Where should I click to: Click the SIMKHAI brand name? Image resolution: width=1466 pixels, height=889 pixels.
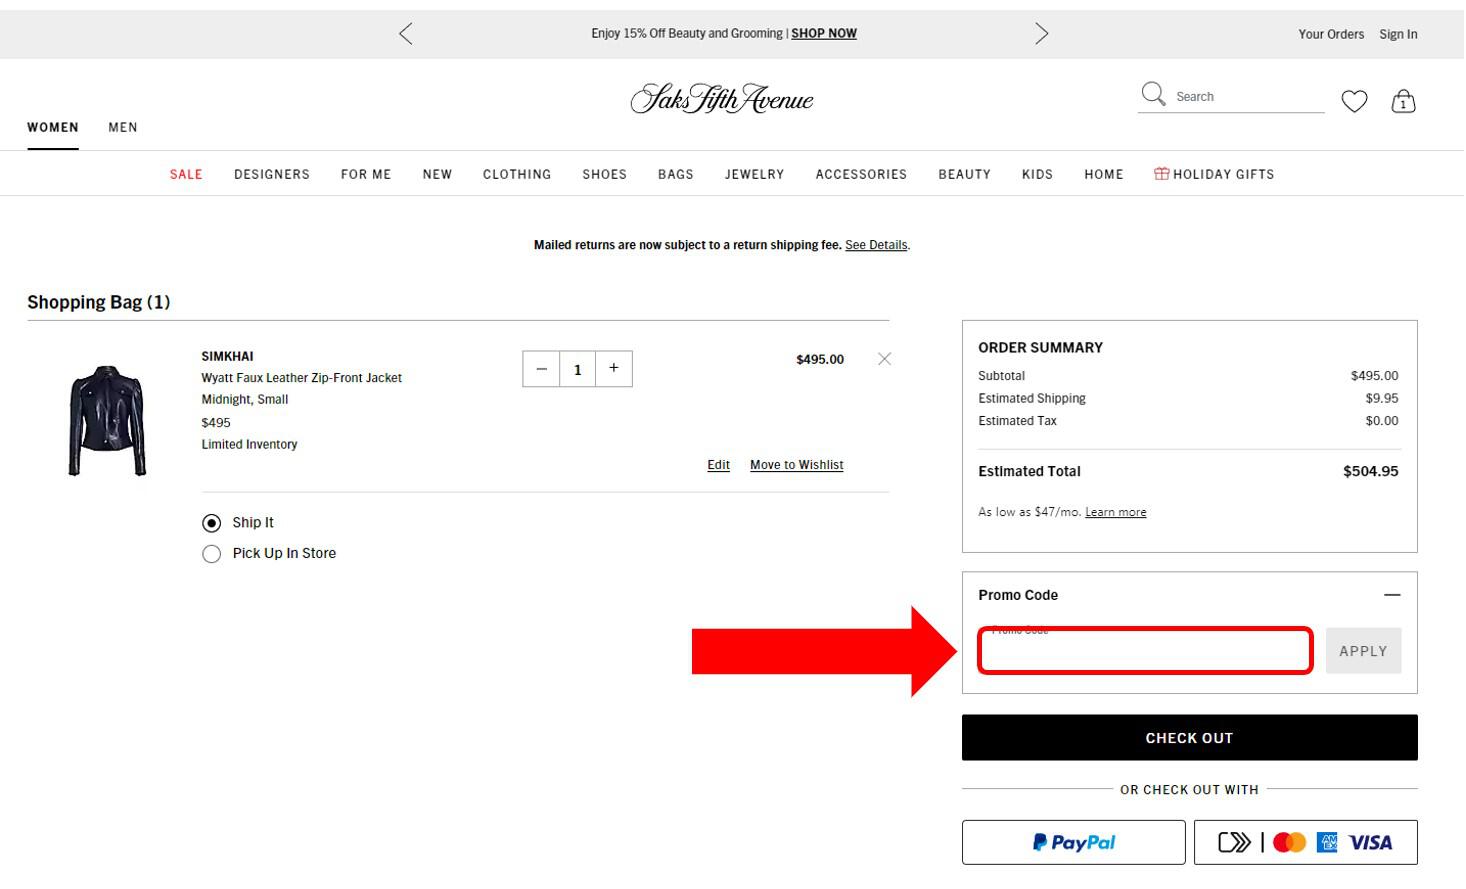(227, 356)
